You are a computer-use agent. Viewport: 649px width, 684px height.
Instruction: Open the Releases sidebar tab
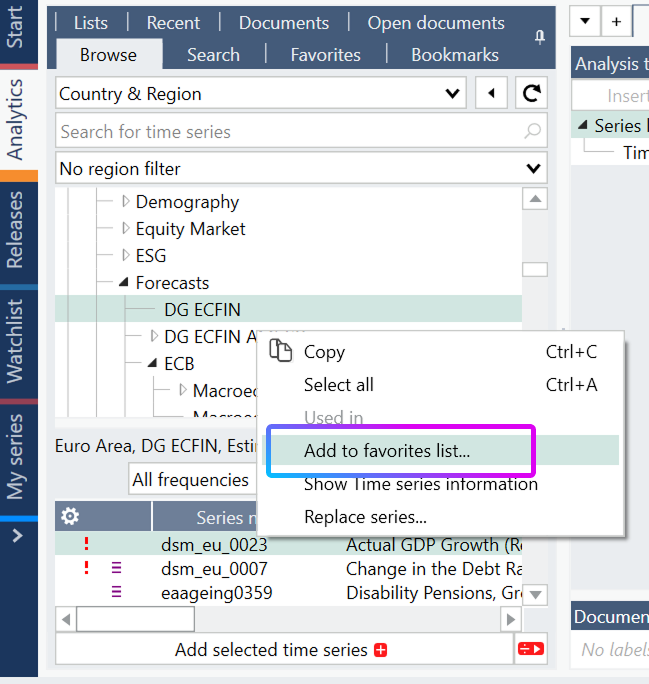click(15, 230)
